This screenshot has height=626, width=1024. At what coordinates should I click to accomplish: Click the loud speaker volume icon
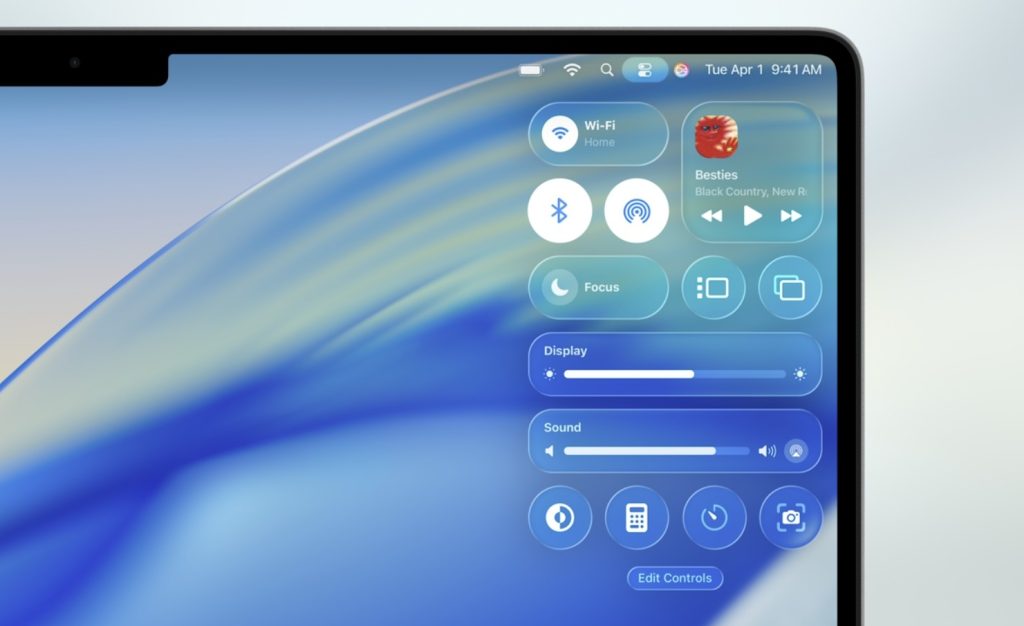point(767,451)
